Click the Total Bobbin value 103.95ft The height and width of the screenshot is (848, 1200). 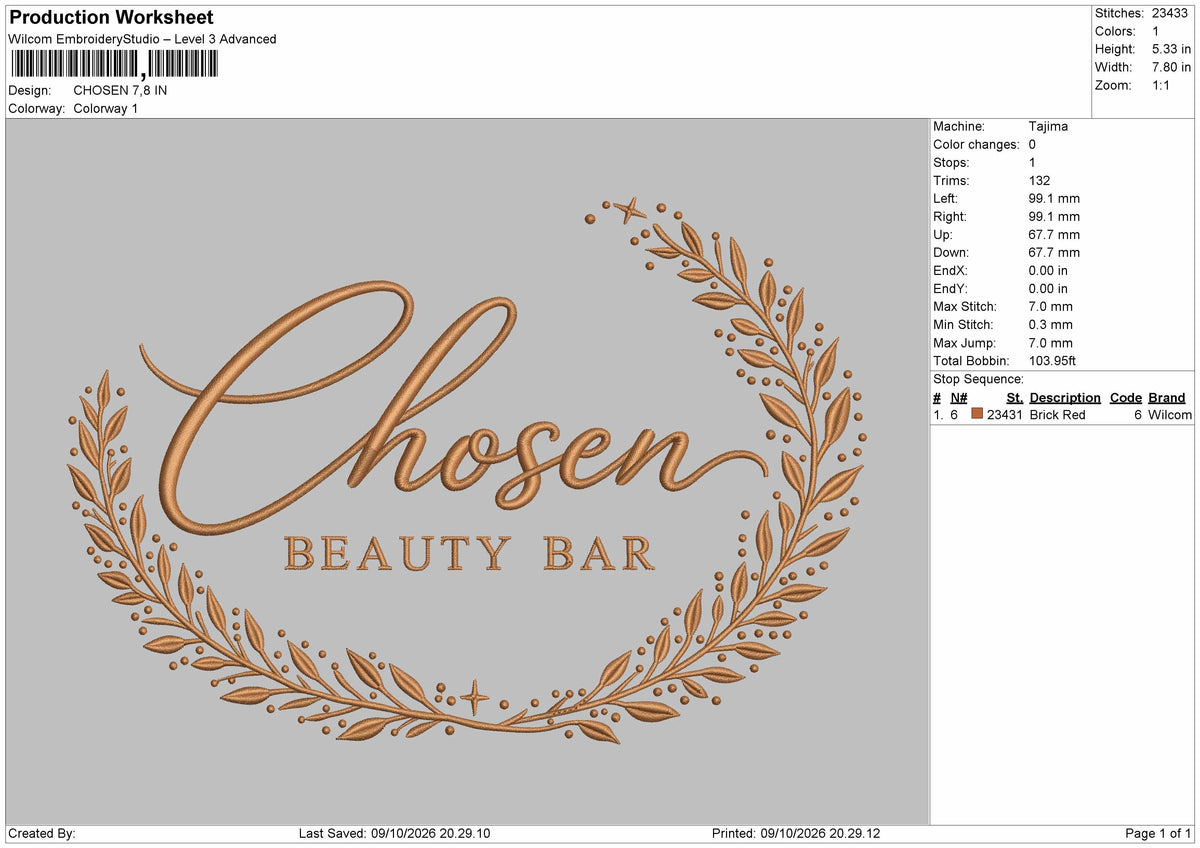1052,361
